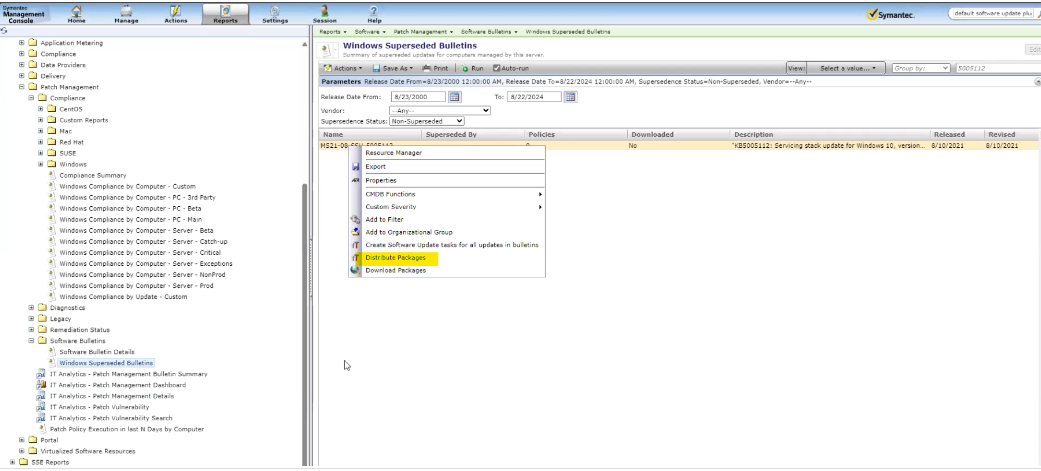This screenshot has height=471, width=1041.
Task: Open calendar picker for the To date
Action: (x=571, y=97)
